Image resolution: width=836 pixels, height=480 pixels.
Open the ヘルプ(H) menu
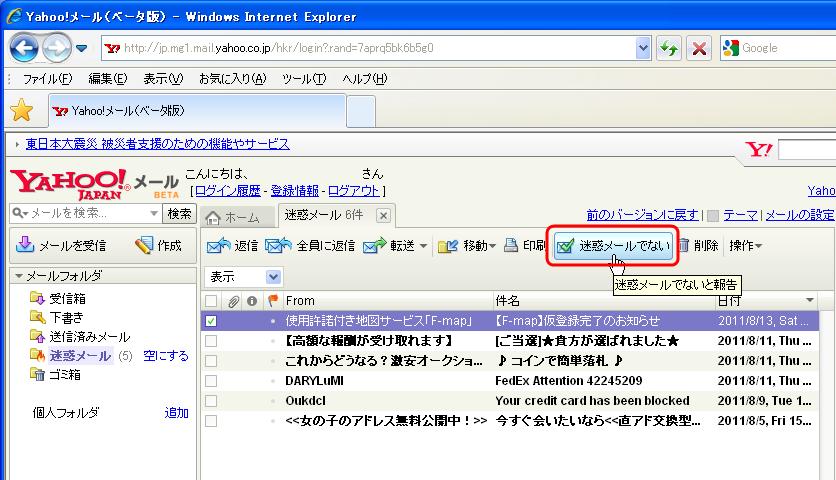[365, 79]
